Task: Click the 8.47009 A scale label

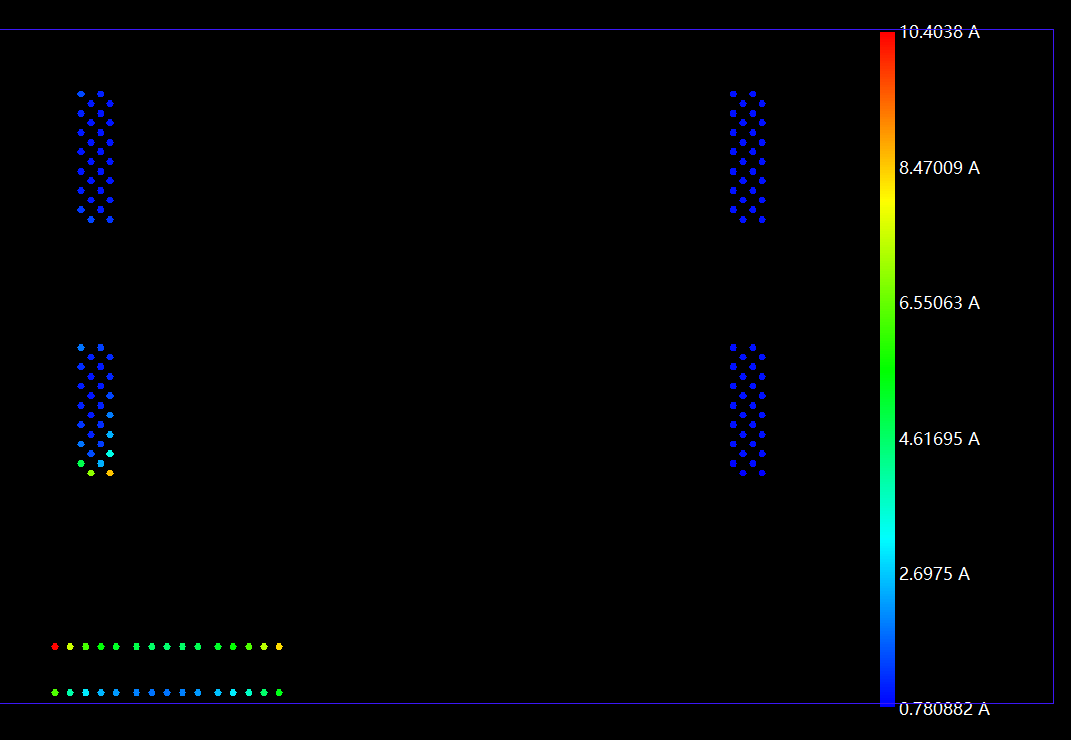Action: [938, 168]
